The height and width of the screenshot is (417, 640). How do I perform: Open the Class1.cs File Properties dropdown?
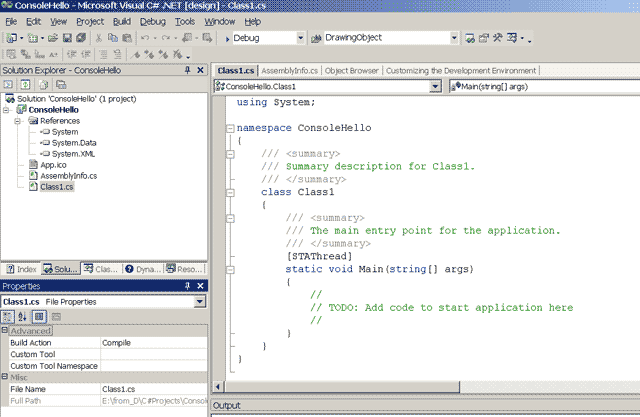200,302
